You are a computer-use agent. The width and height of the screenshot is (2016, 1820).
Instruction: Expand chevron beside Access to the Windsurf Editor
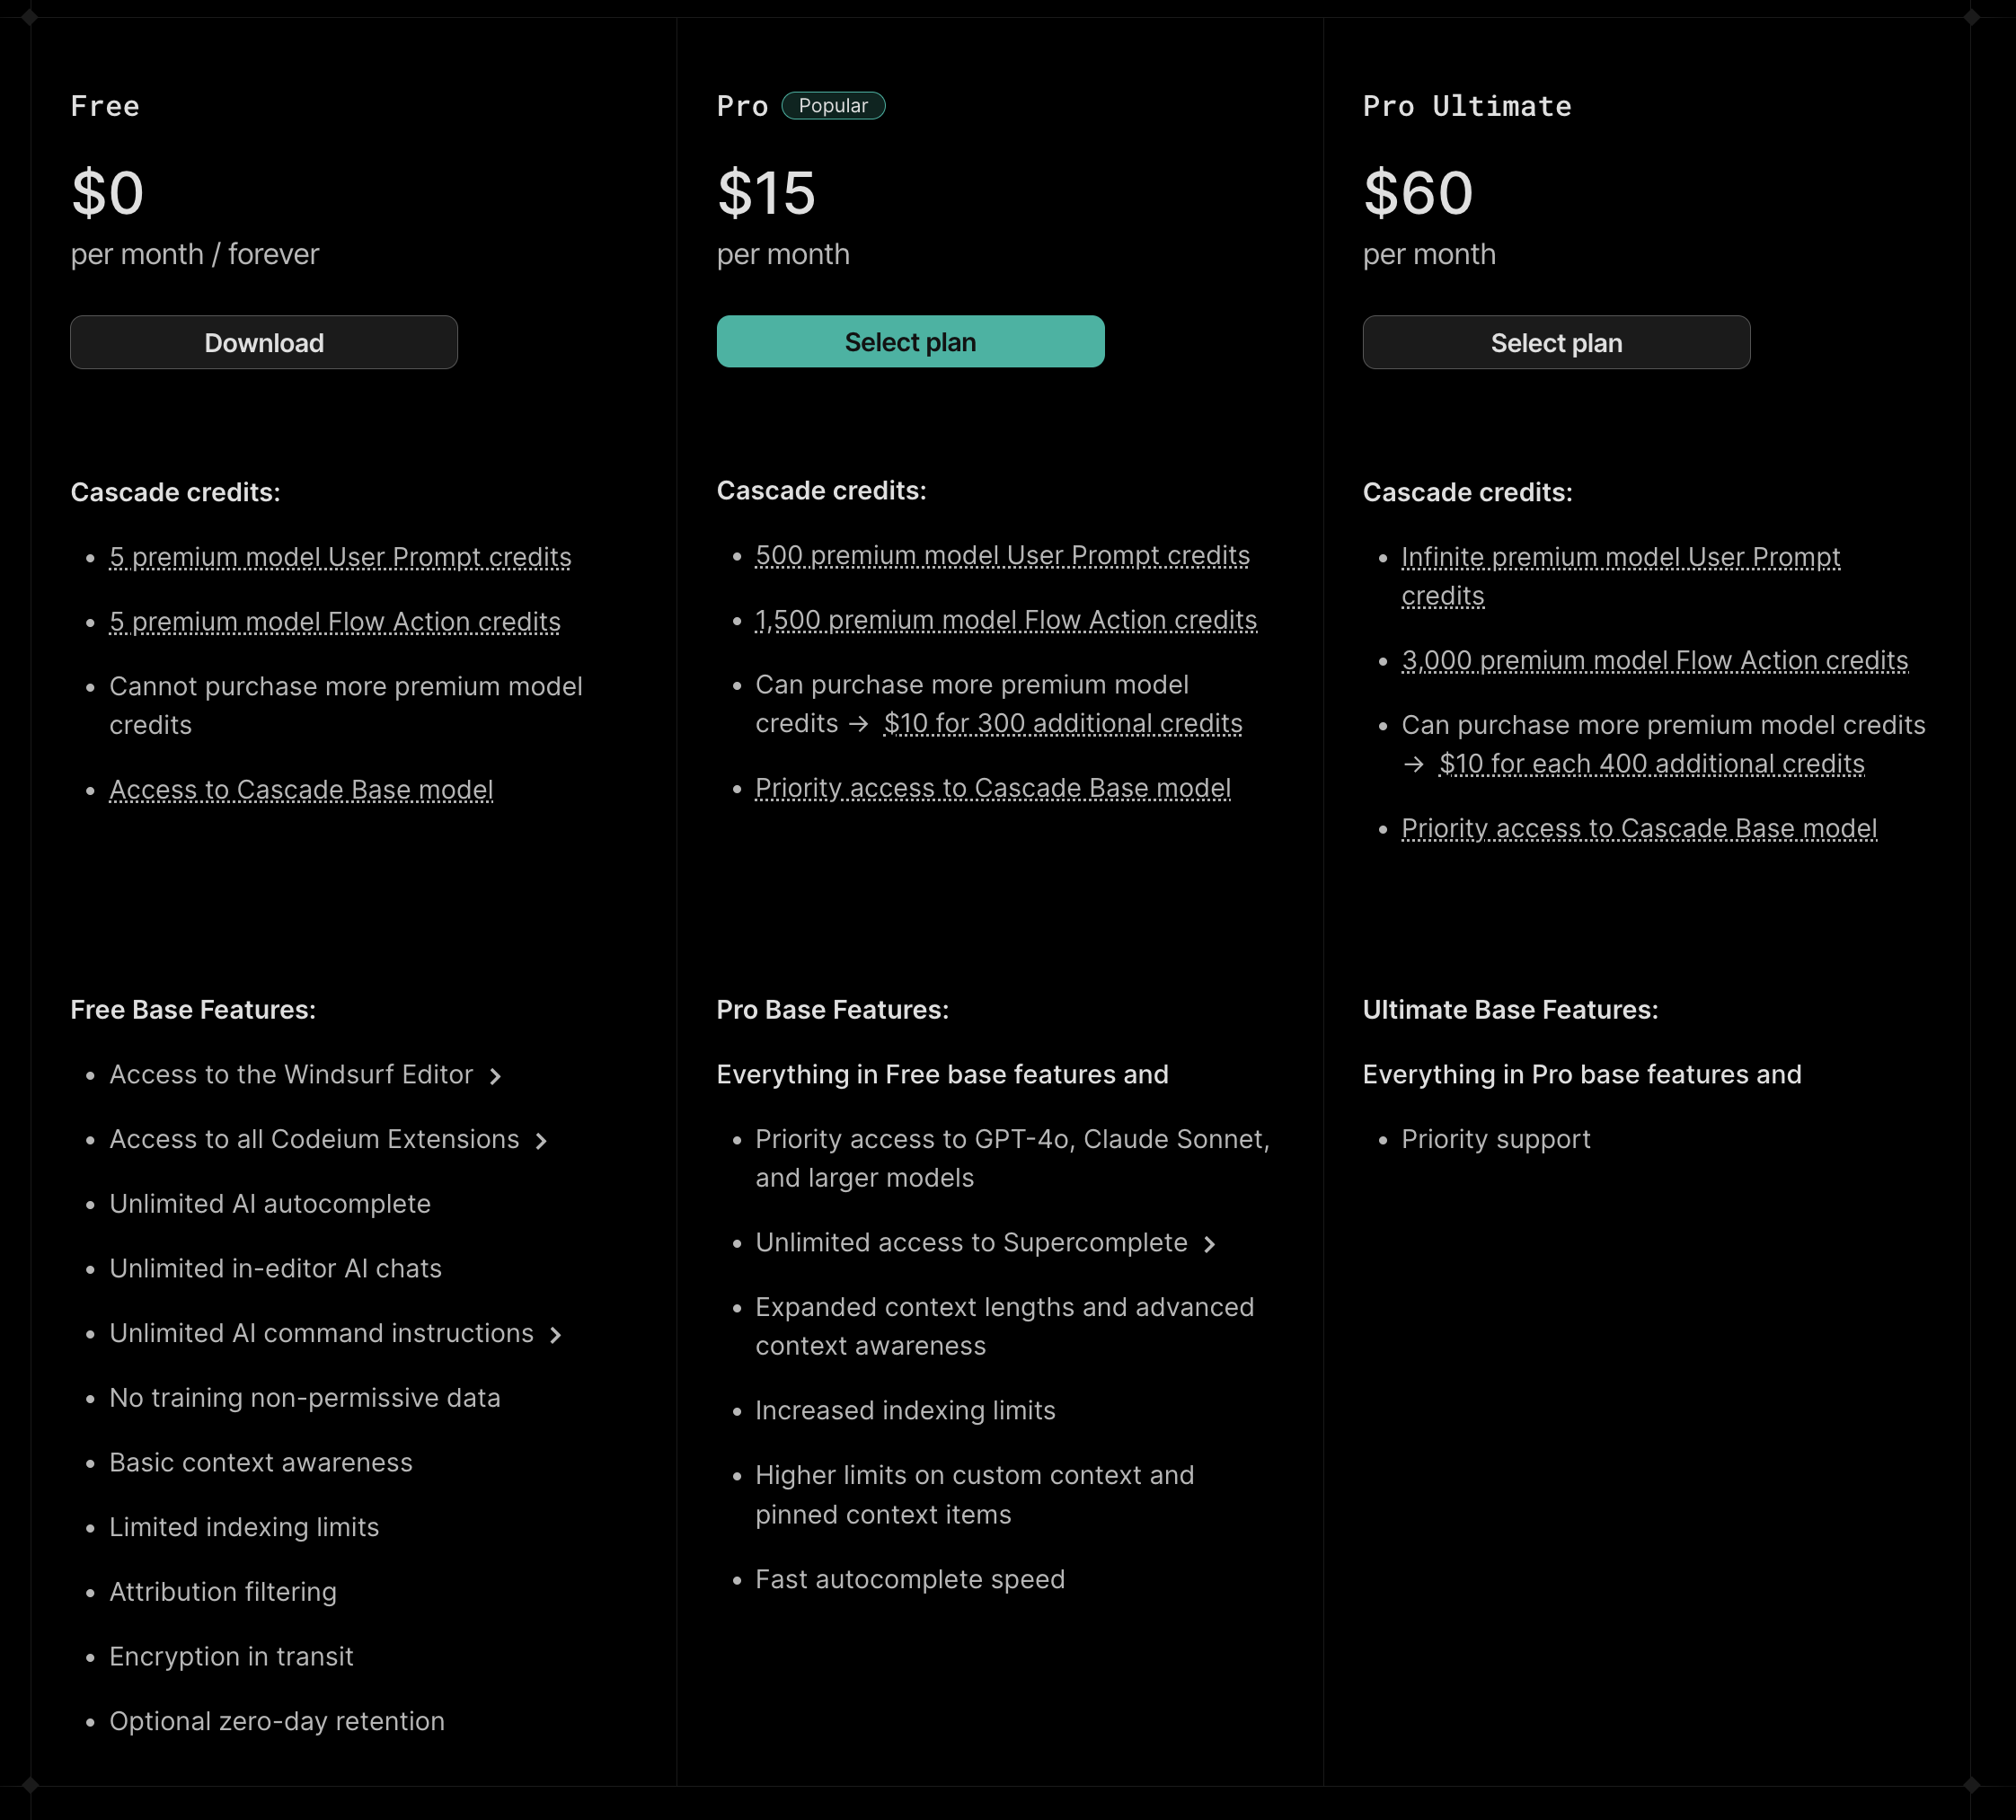pyautogui.click(x=495, y=1076)
